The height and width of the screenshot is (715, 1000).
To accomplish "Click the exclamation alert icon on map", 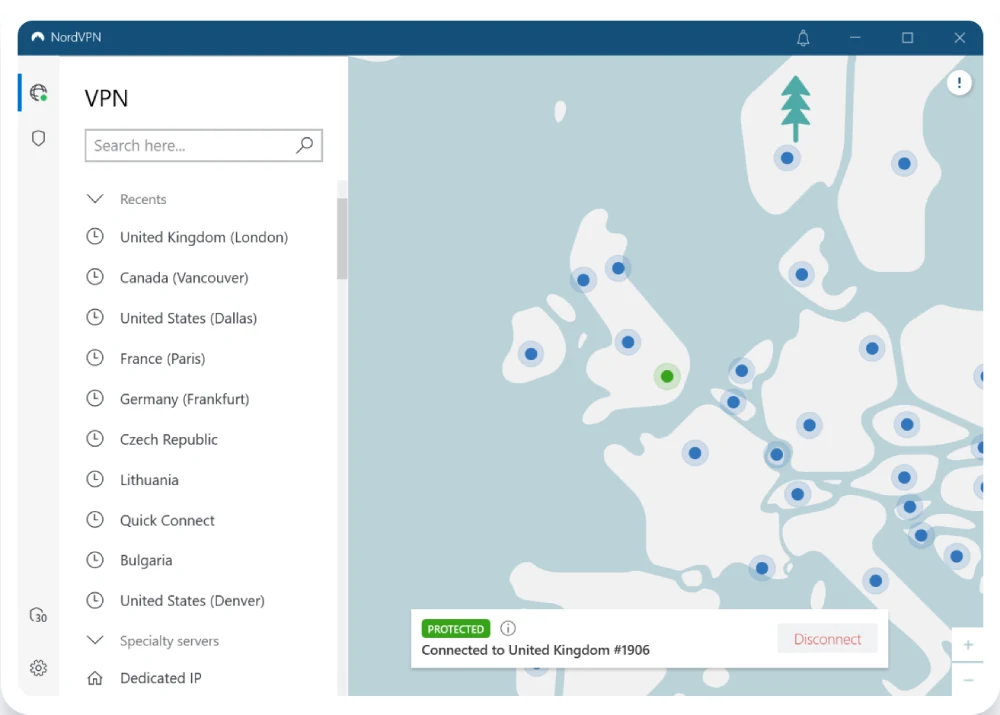I will coord(959,83).
